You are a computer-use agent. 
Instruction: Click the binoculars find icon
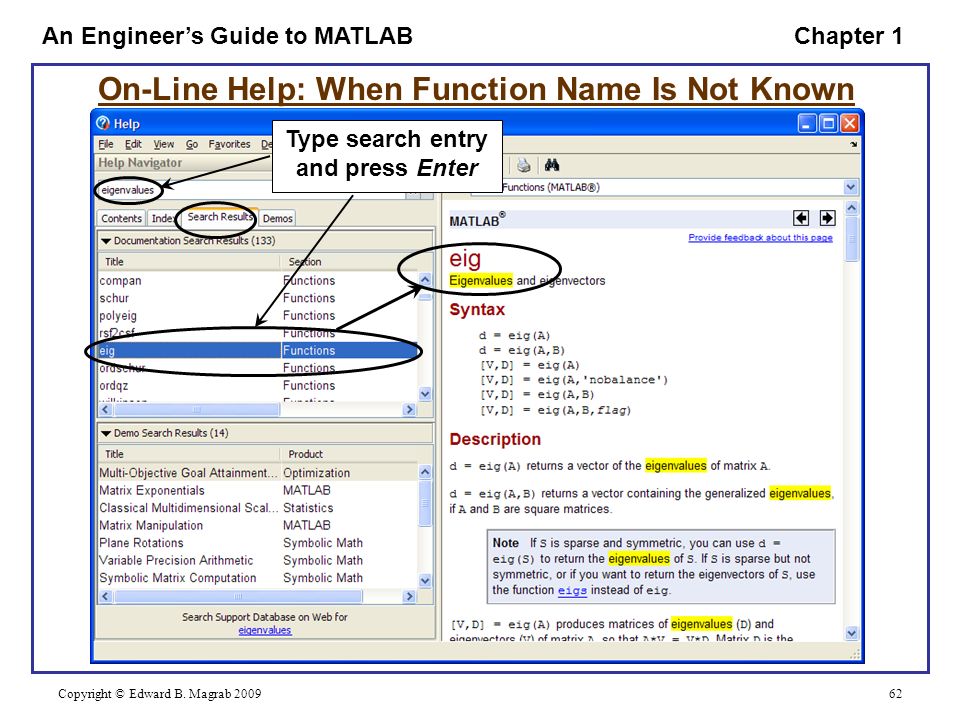click(552, 165)
